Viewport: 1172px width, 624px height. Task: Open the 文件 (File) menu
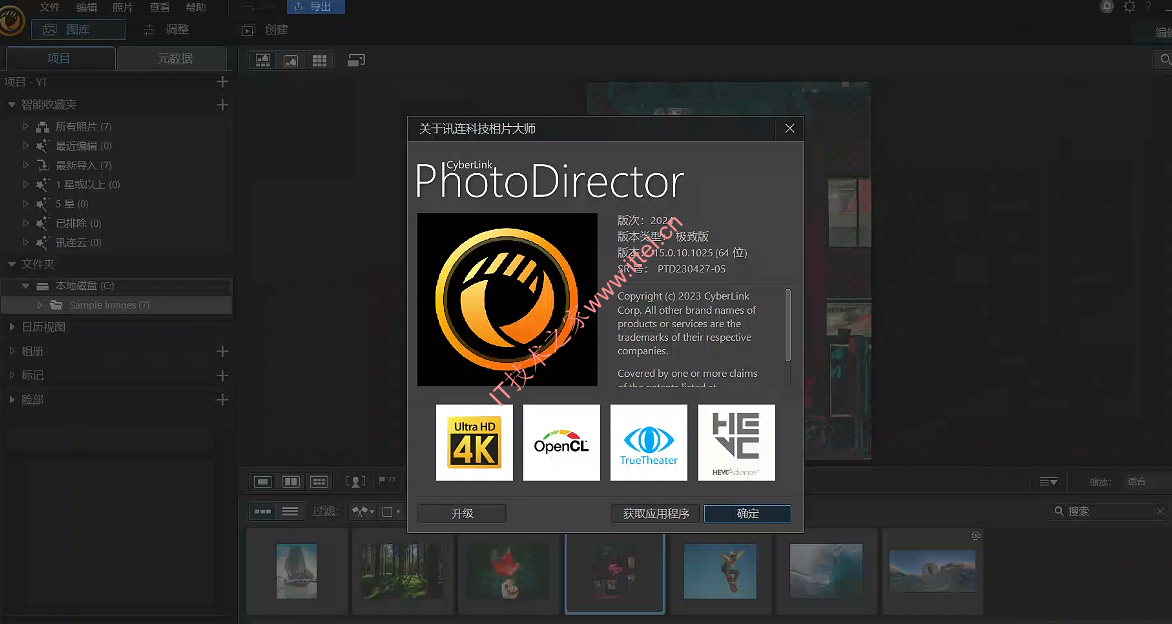(x=50, y=7)
